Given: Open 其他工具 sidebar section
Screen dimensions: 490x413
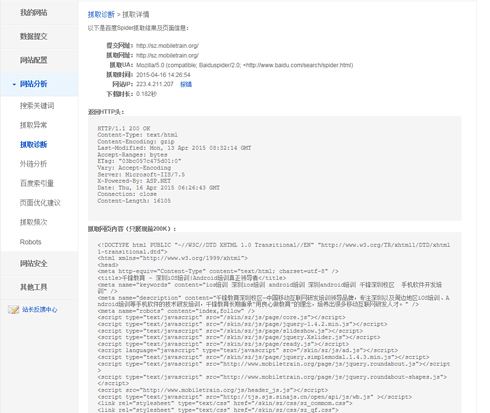Looking at the screenshot, I should (x=33, y=287).
